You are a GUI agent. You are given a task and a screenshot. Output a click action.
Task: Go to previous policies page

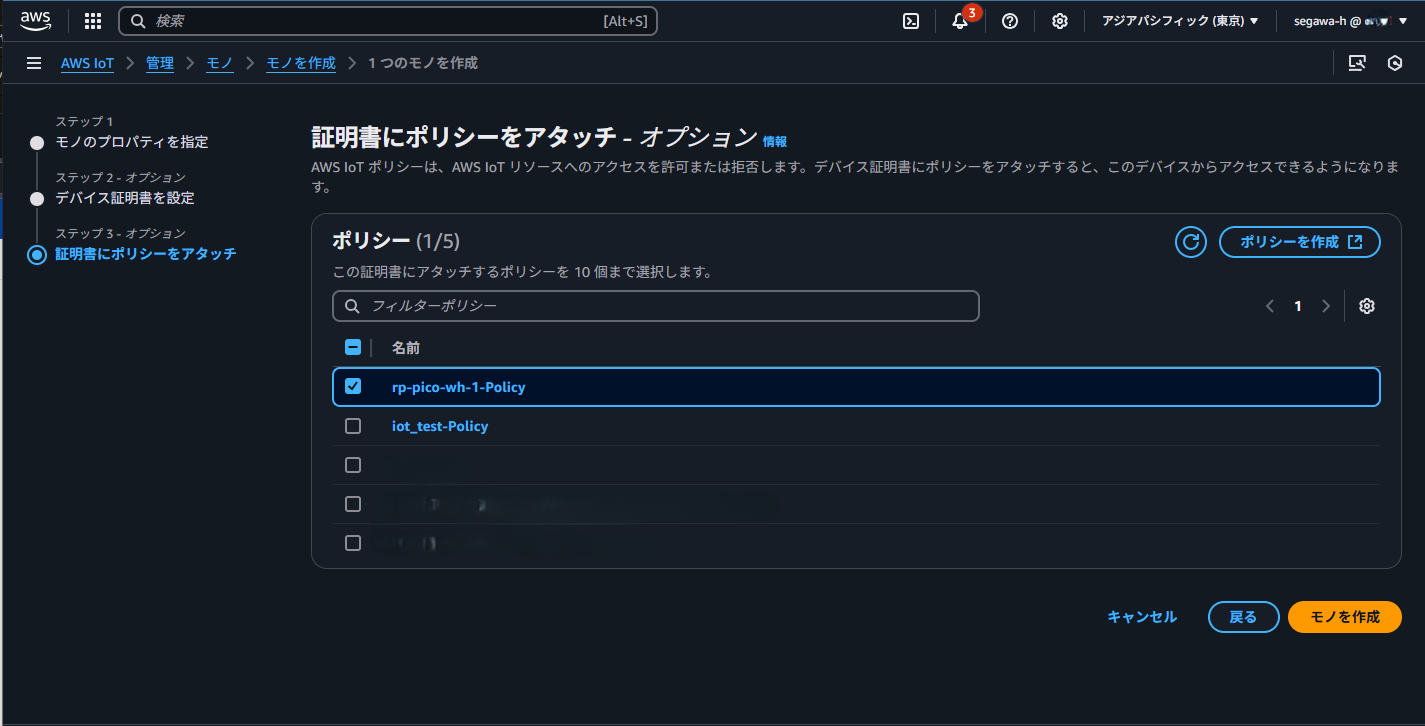1270,306
